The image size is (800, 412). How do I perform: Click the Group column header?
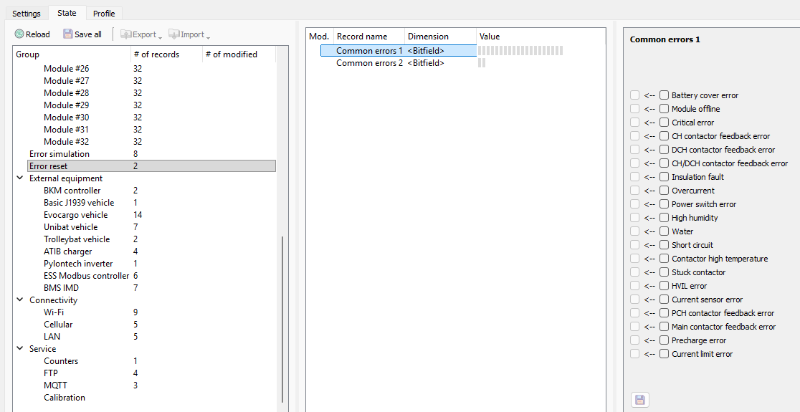click(x=71, y=54)
